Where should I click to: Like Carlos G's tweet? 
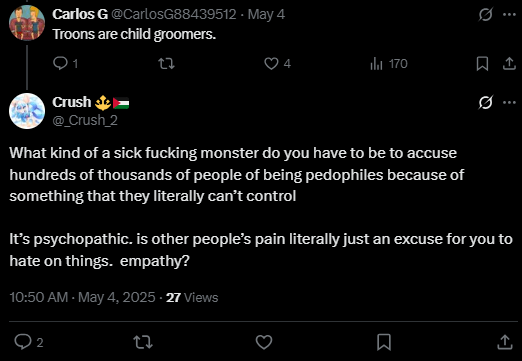pos(277,63)
